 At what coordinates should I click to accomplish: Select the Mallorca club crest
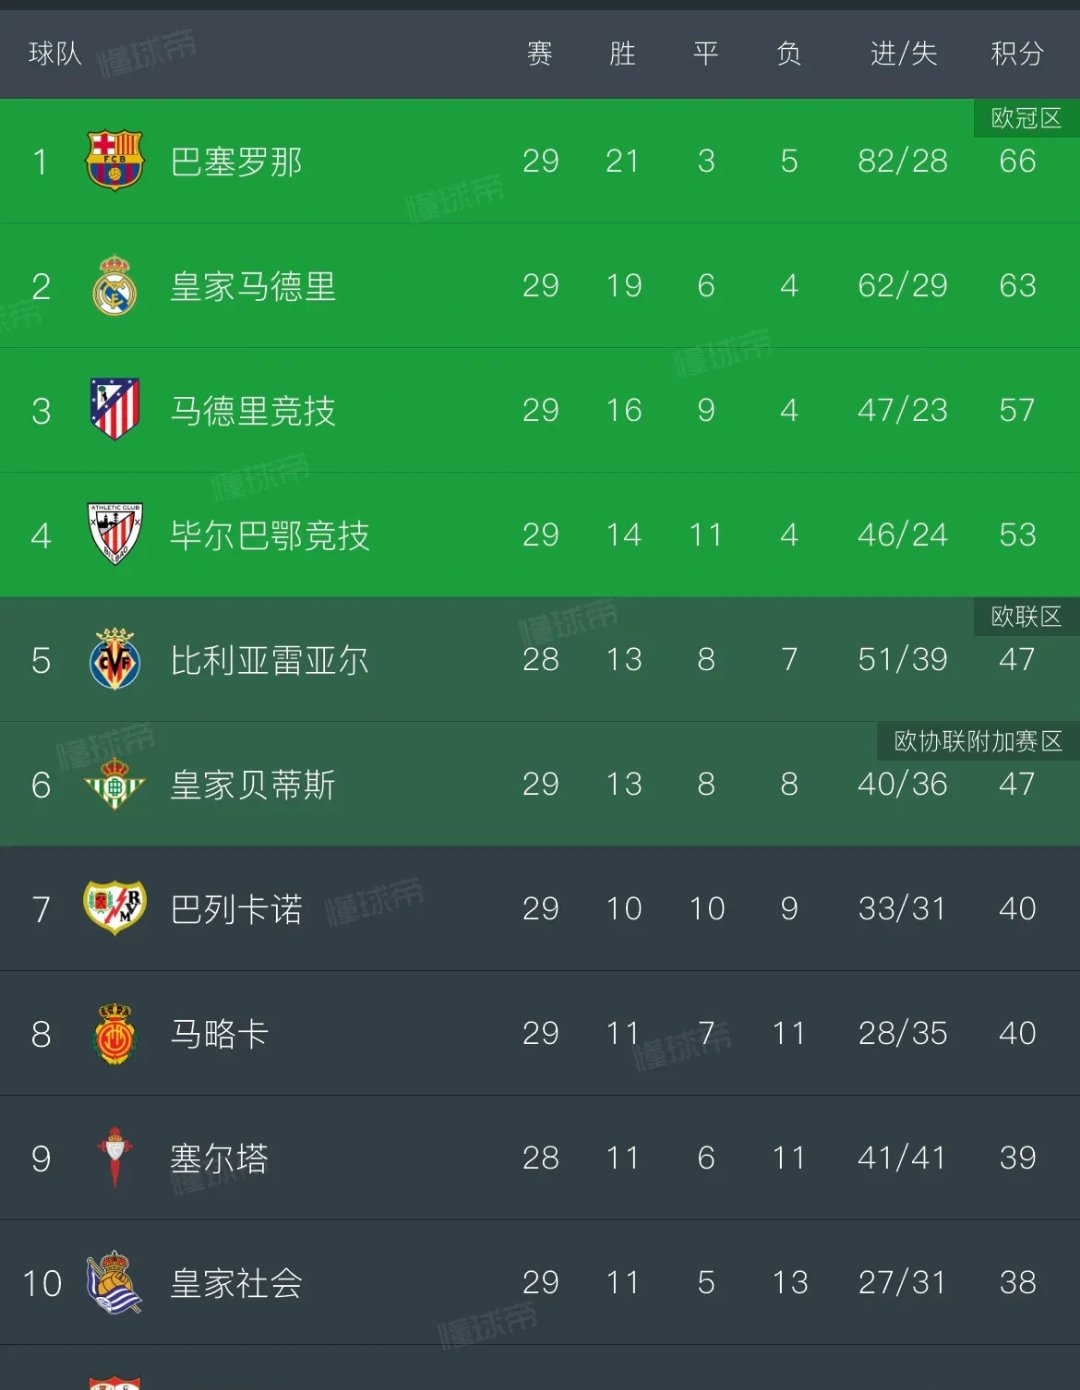pos(115,1033)
